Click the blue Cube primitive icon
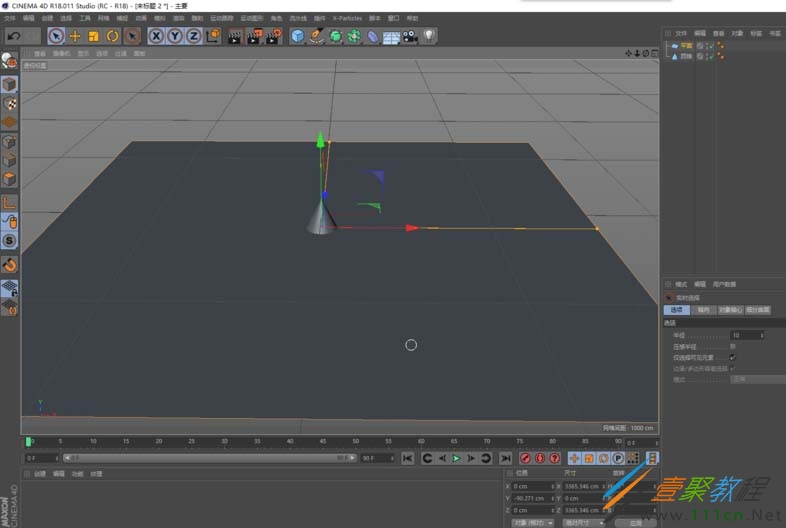This screenshot has width=786, height=528. click(x=297, y=36)
